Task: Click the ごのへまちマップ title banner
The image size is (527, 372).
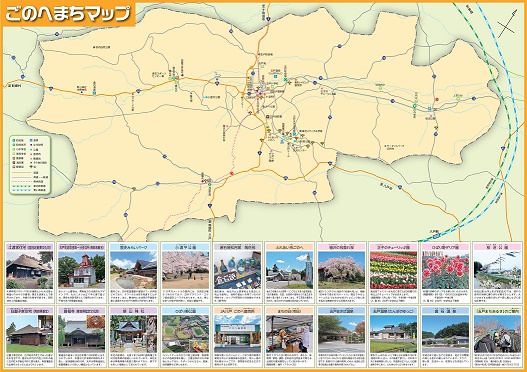Action: (x=68, y=14)
